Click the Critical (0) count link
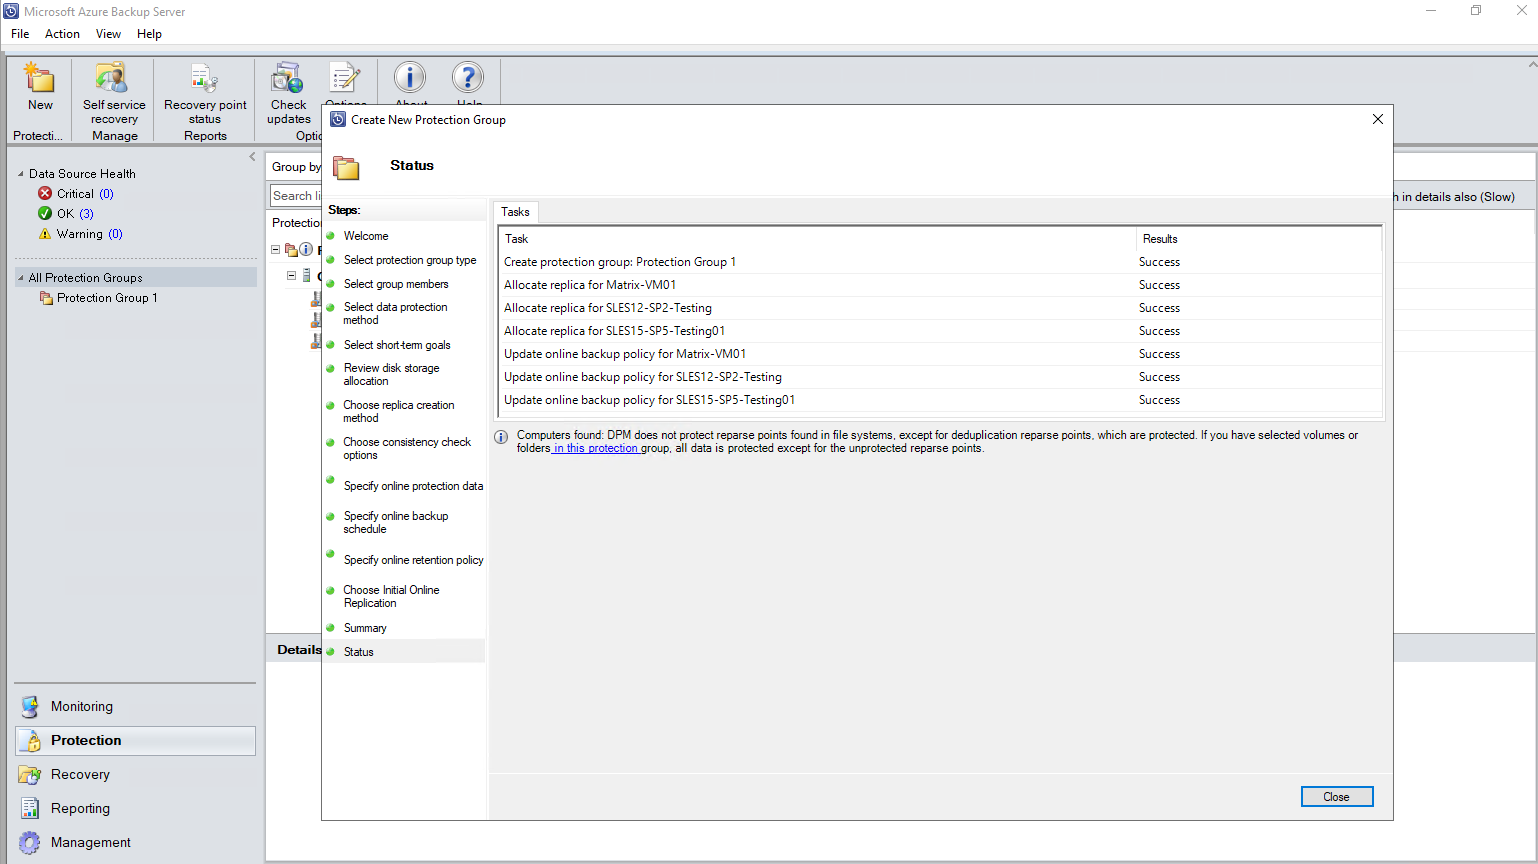Image resolution: width=1538 pixels, height=864 pixels. [106, 193]
